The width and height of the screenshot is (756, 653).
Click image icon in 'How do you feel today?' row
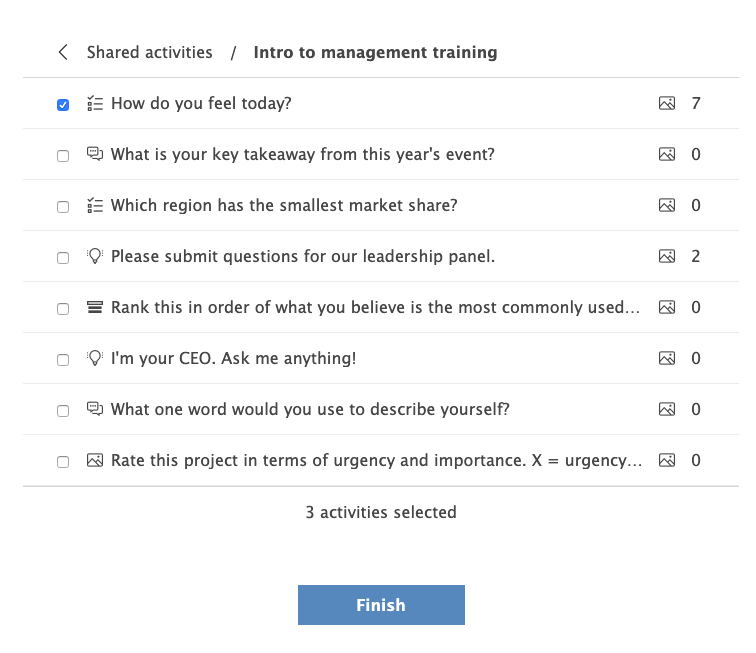[x=667, y=103]
